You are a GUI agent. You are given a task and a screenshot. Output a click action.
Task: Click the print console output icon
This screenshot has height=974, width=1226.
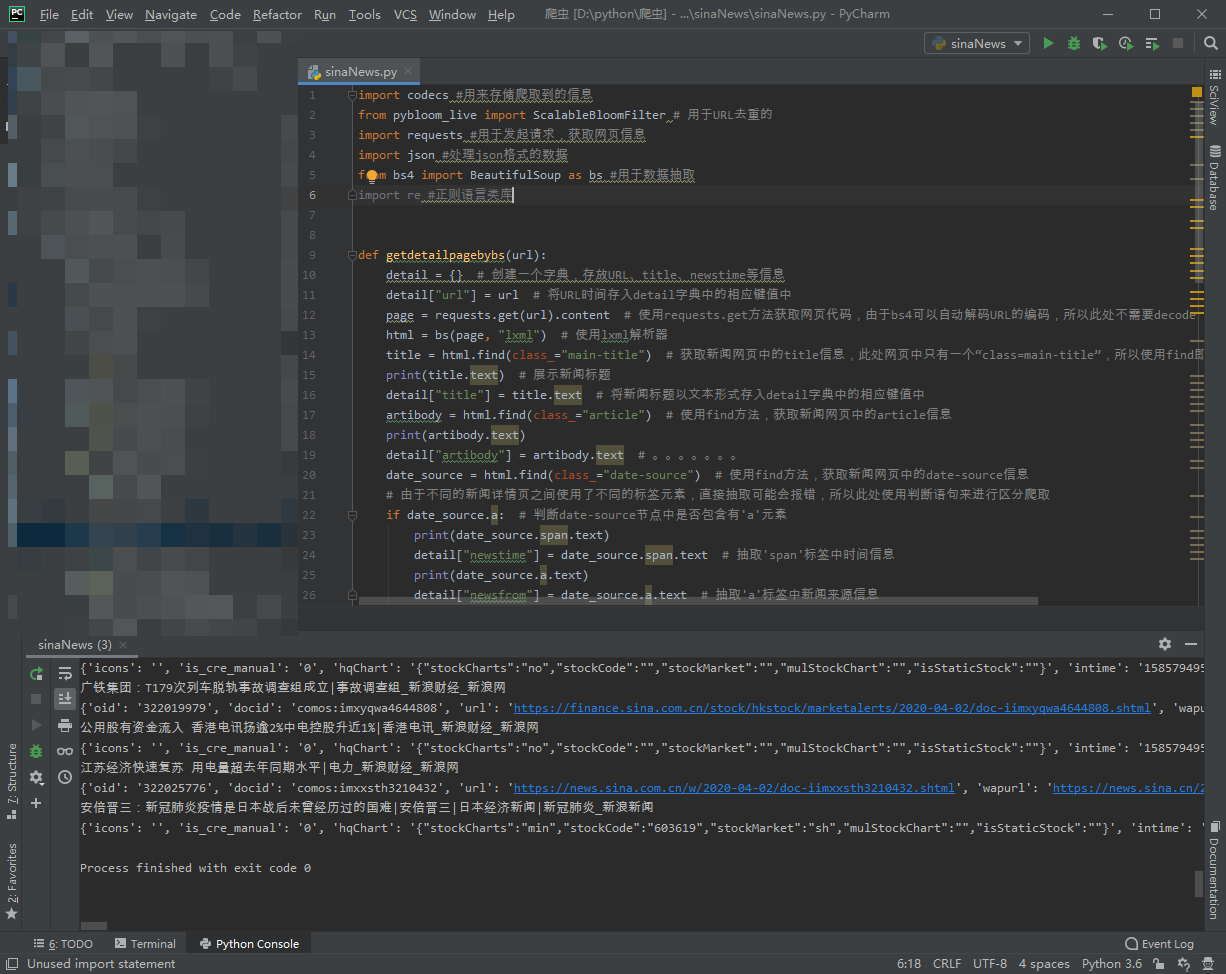(x=65, y=725)
